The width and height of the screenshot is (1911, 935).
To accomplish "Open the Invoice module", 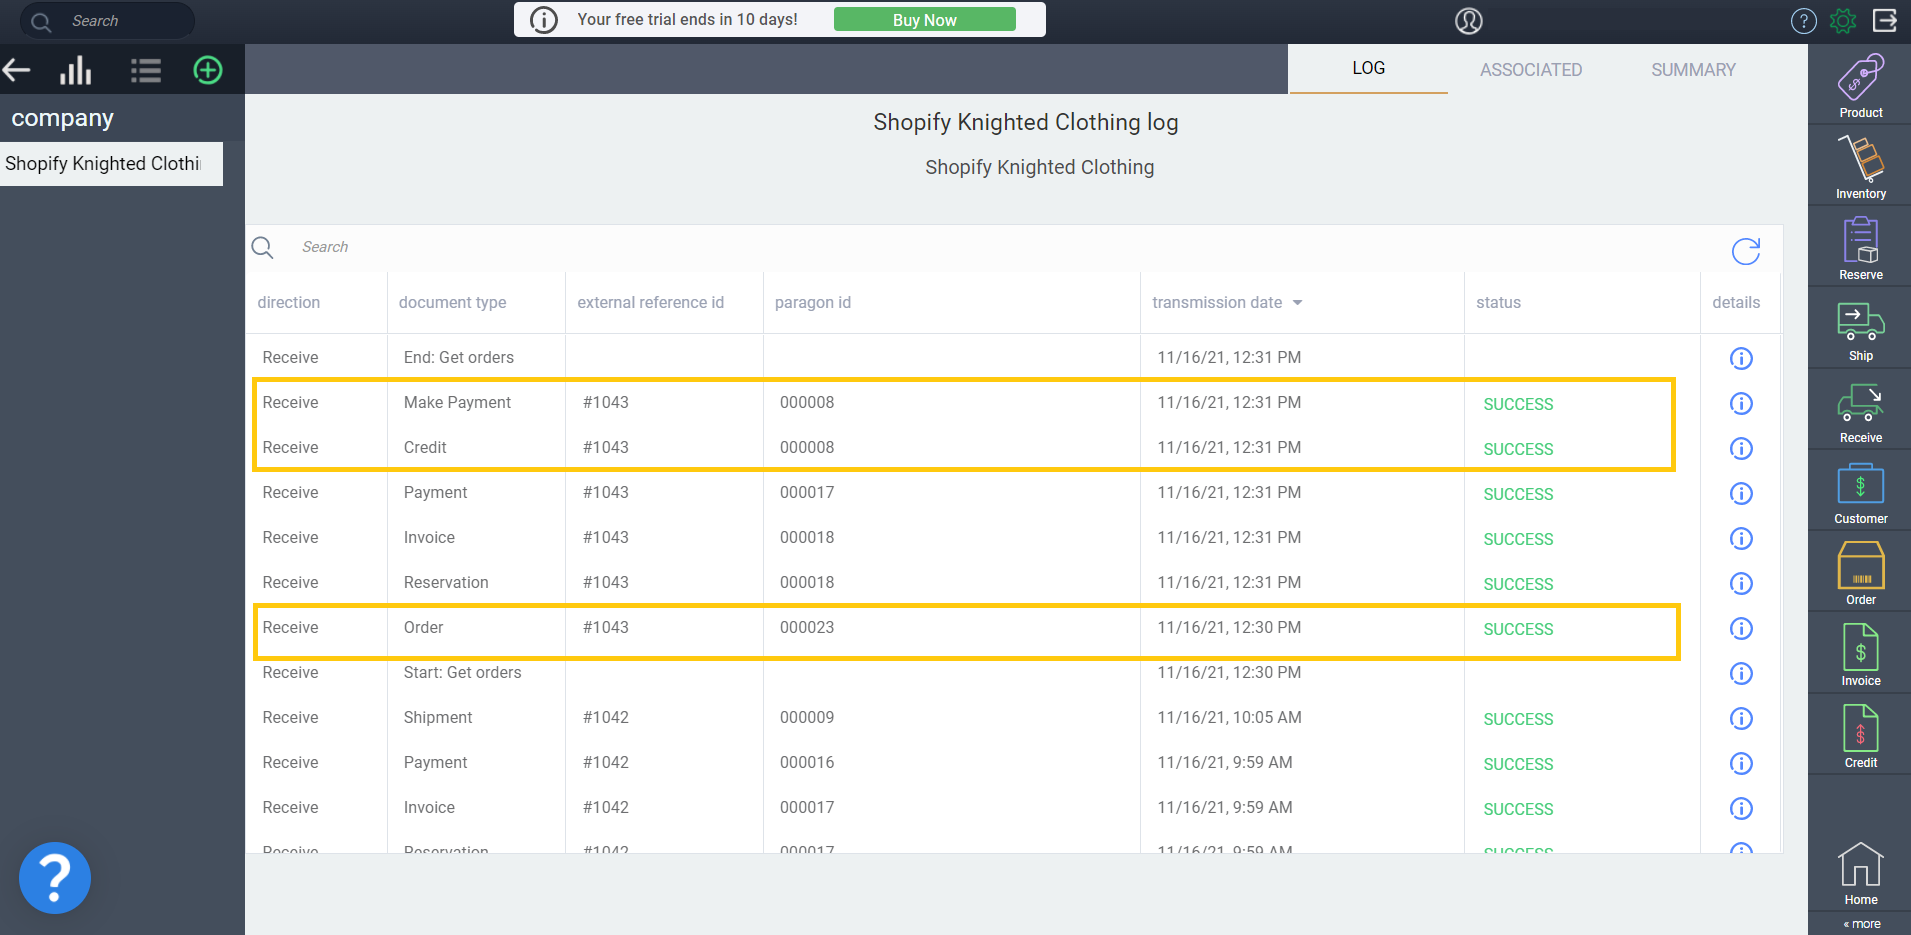I will click(1860, 654).
